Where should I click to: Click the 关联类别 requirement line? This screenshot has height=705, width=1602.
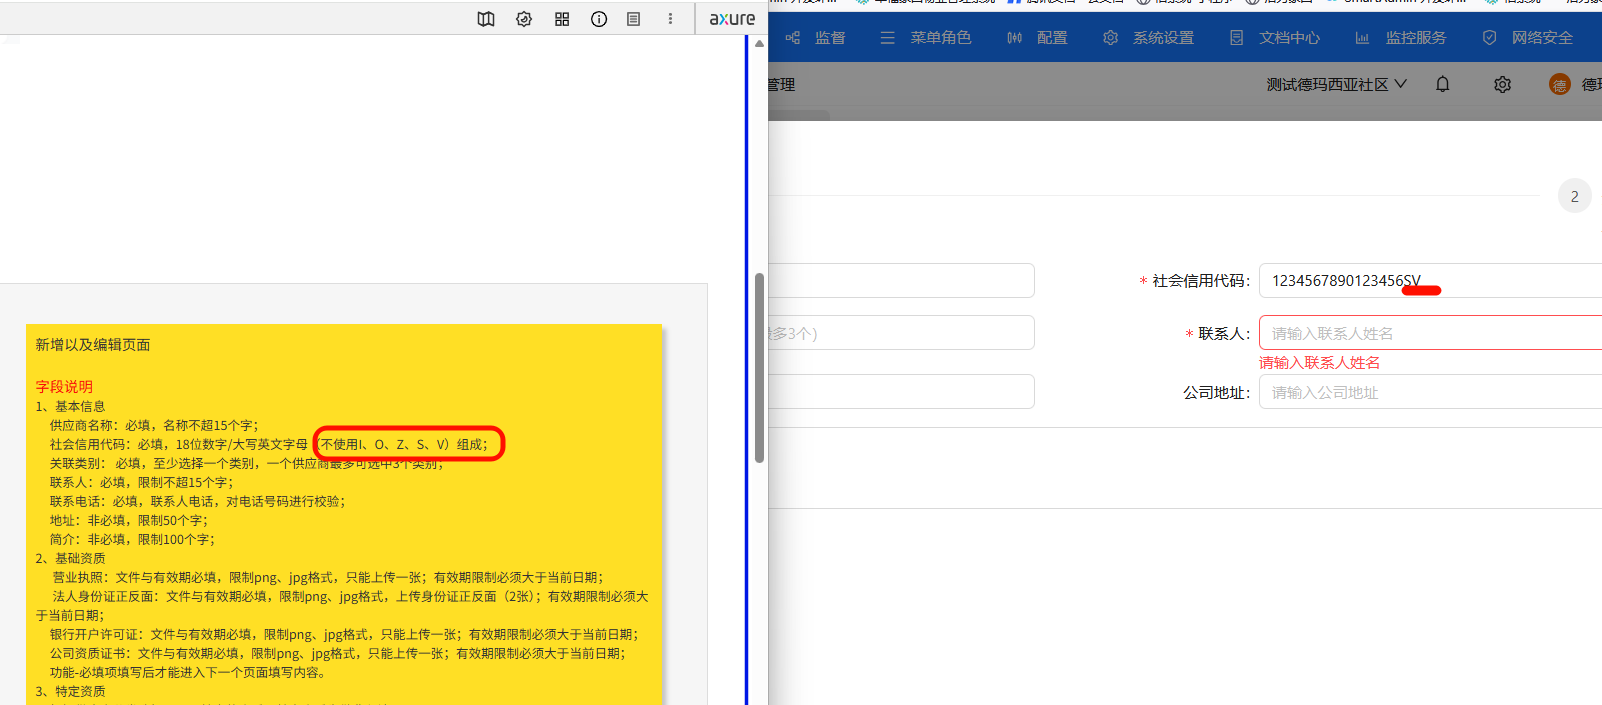tap(246, 463)
